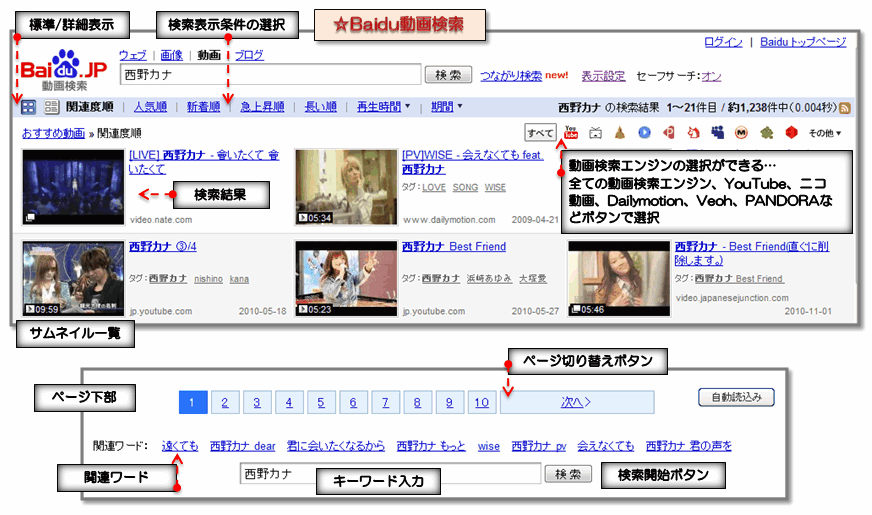Switch to the ウェブ search tab
Screen dimensions: 872x515
click(x=133, y=55)
